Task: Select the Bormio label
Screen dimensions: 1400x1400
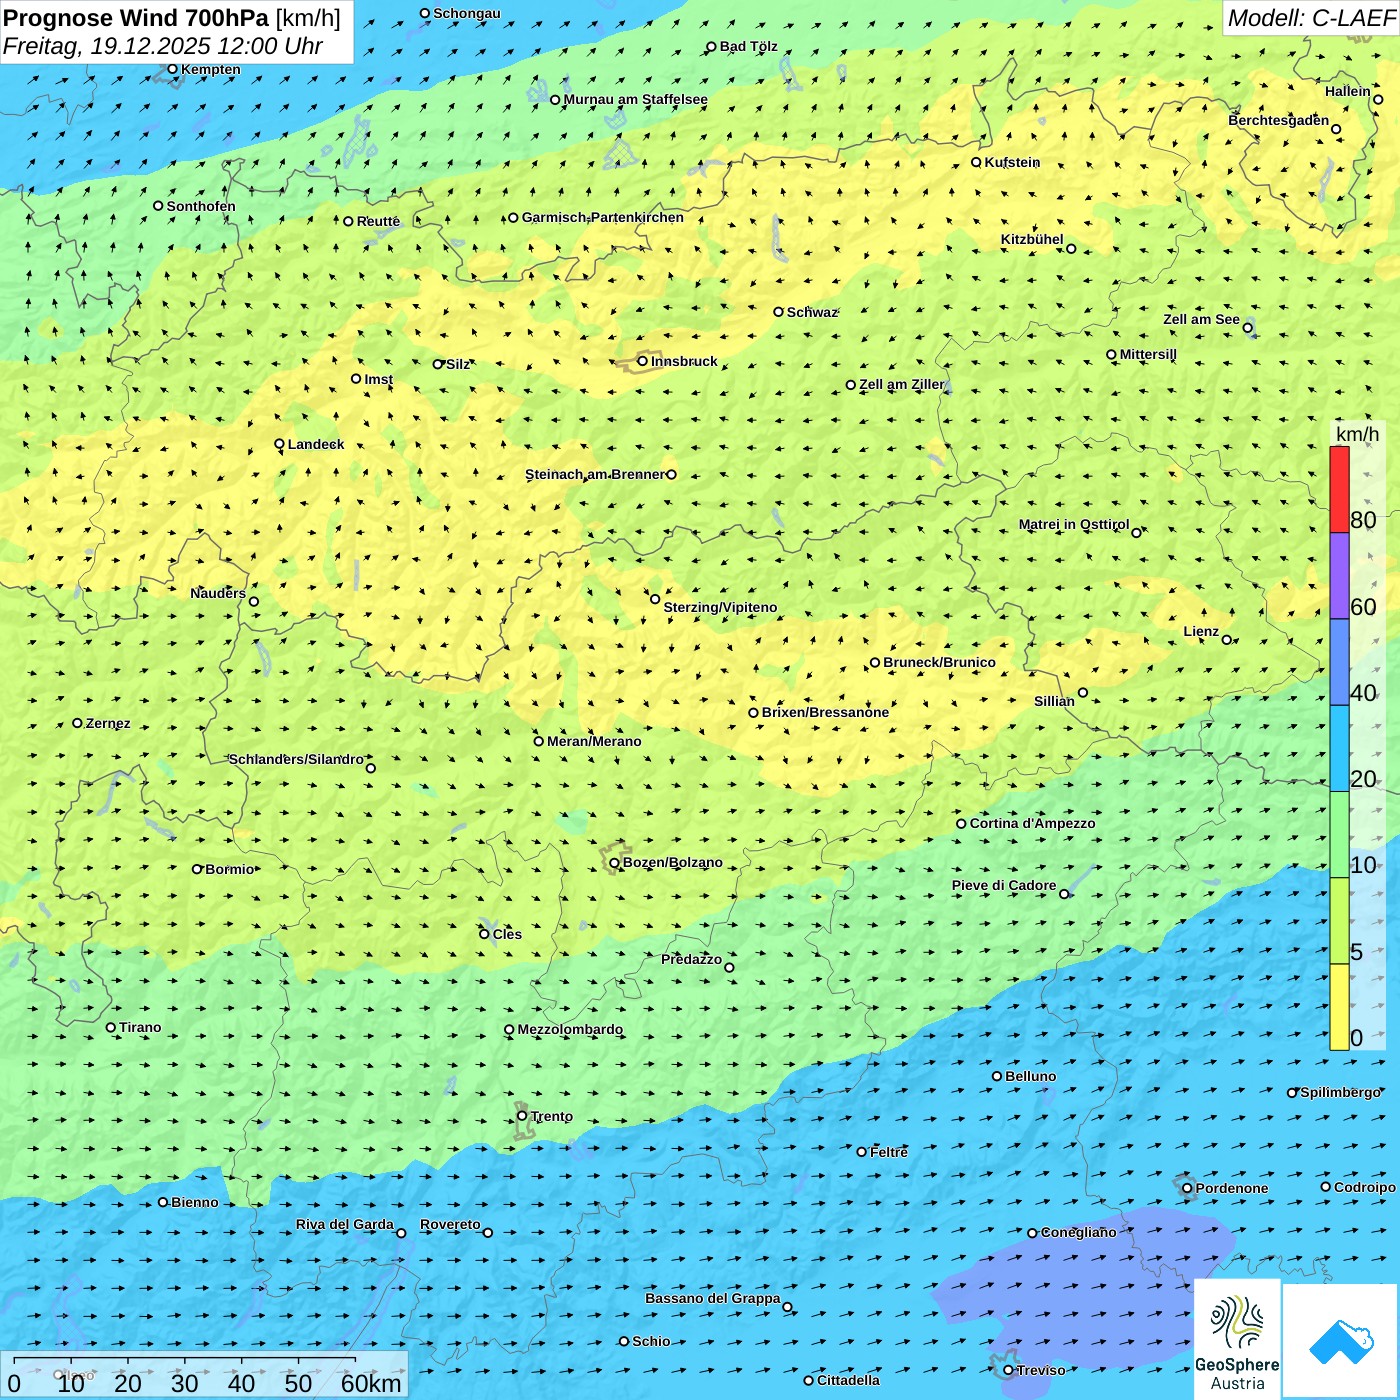Action: coord(230,869)
